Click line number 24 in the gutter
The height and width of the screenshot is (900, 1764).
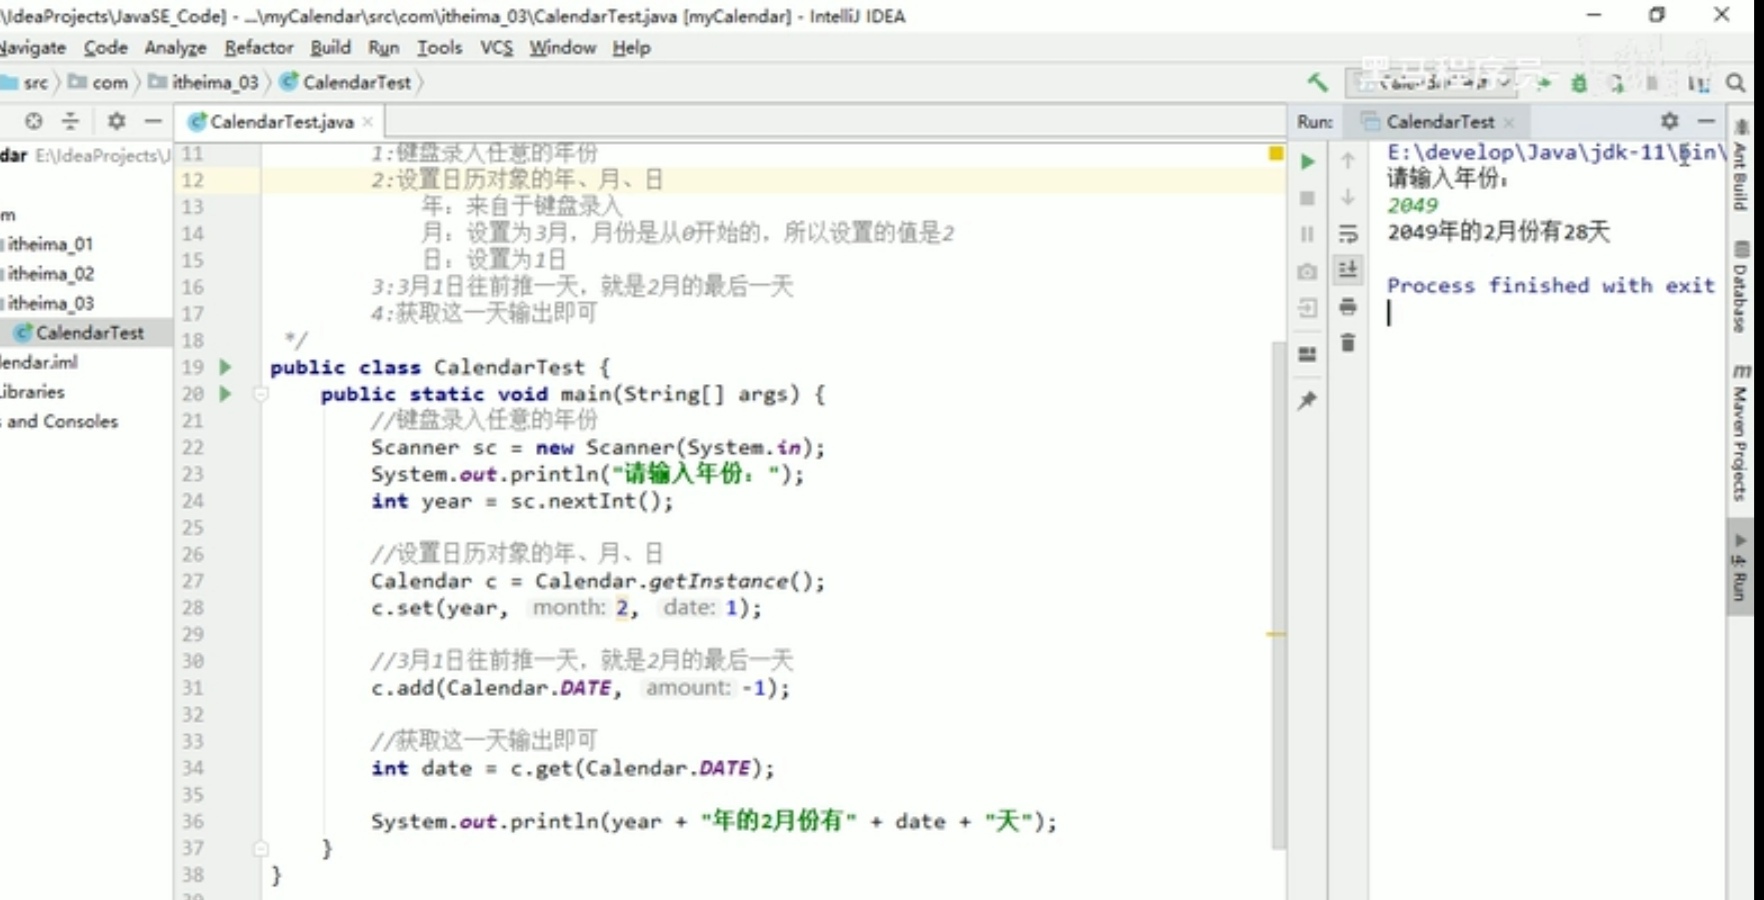point(193,501)
